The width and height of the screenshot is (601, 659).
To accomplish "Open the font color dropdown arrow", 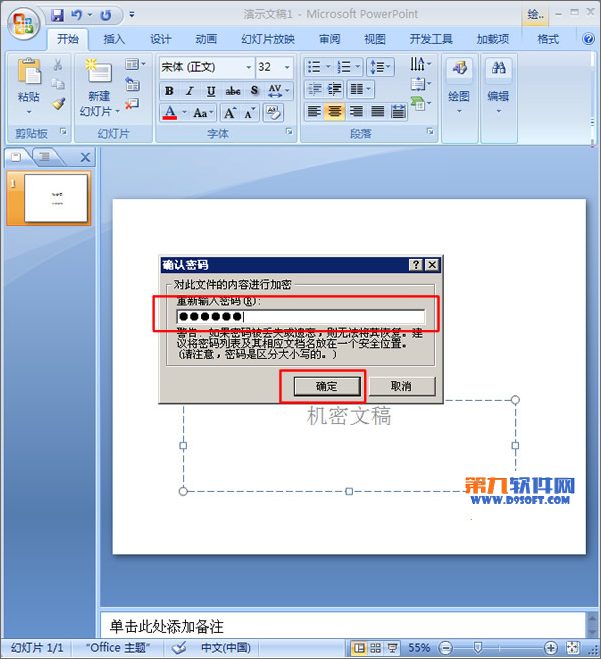I will tap(184, 113).
